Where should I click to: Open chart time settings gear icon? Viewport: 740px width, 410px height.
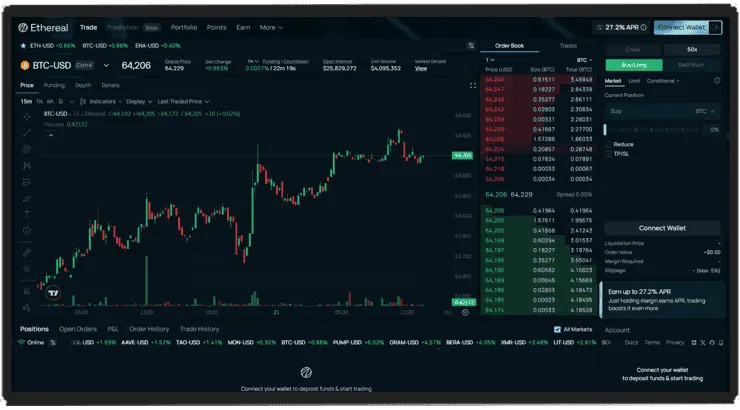click(465, 312)
